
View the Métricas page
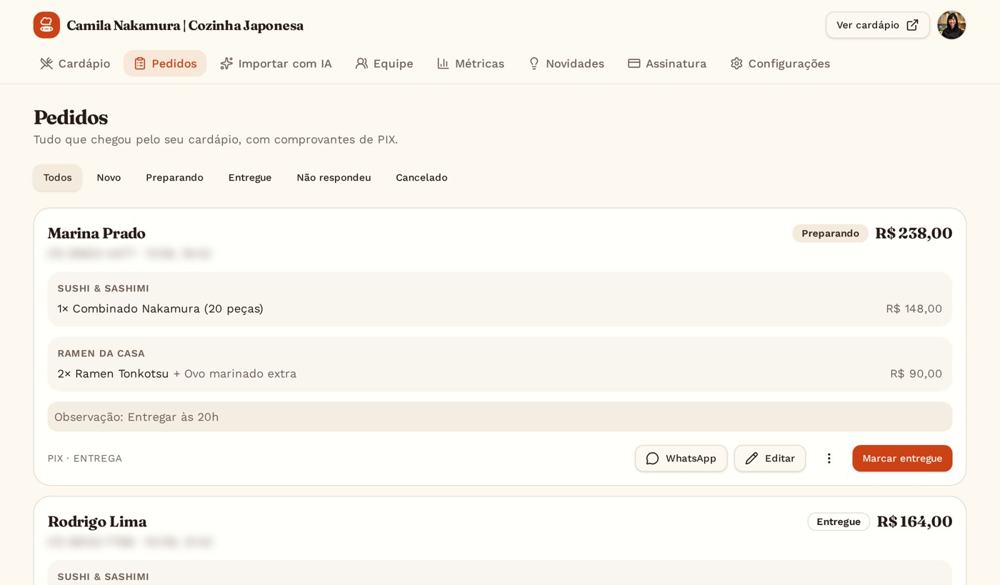[x=471, y=63]
